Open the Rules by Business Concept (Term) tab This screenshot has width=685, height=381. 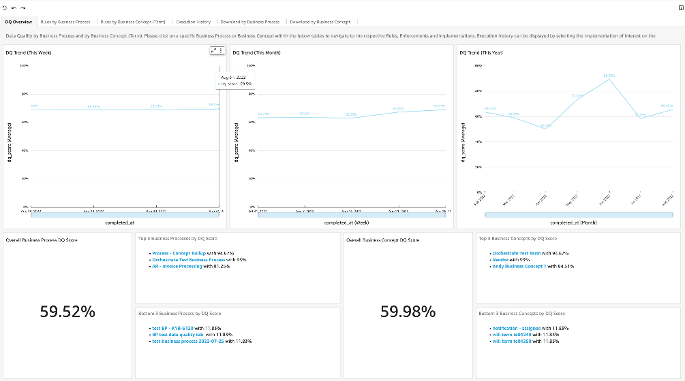pos(133,22)
